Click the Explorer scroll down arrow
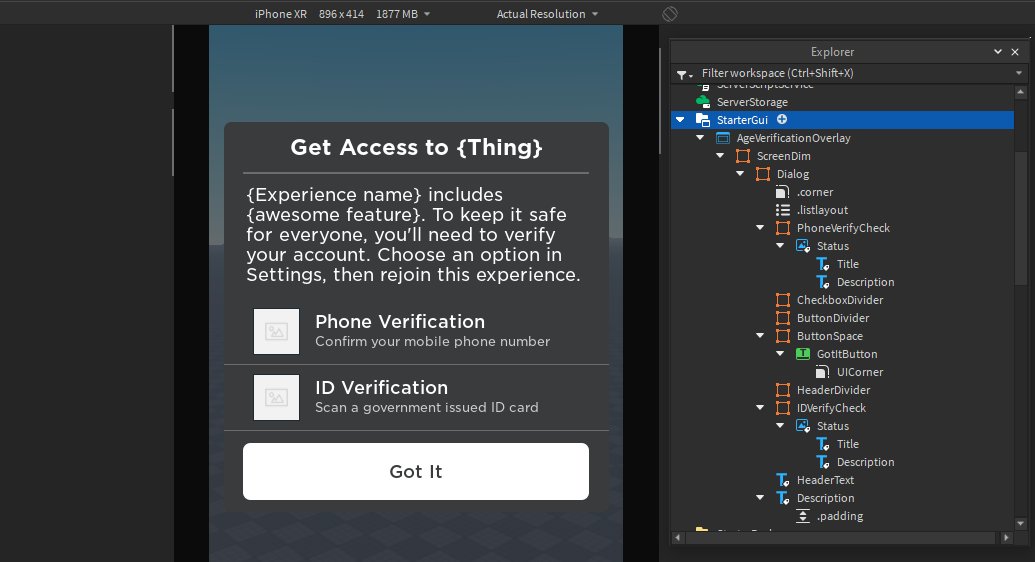The width and height of the screenshot is (1035, 562). [1020, 524]
